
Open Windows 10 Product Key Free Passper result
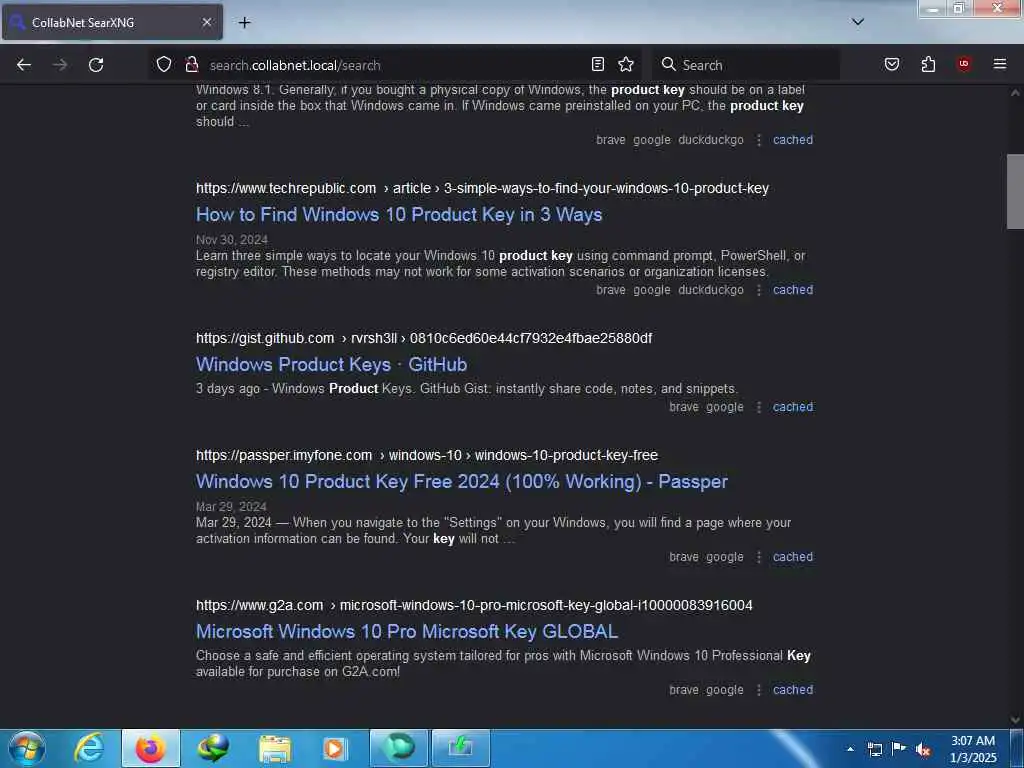pos(462,482)
